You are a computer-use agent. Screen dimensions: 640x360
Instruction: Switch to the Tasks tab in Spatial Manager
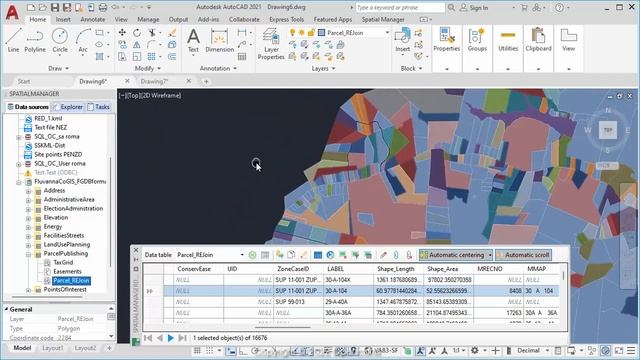pyautogui.click(x=98, y=107)
